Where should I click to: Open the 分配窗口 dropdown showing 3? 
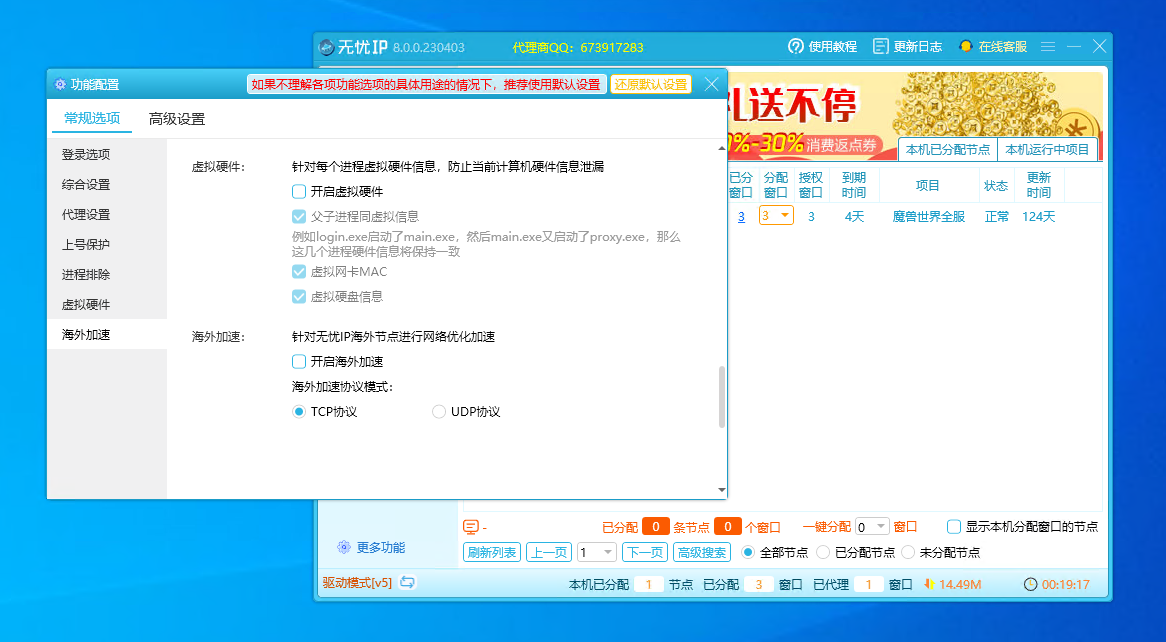[776, 216]
